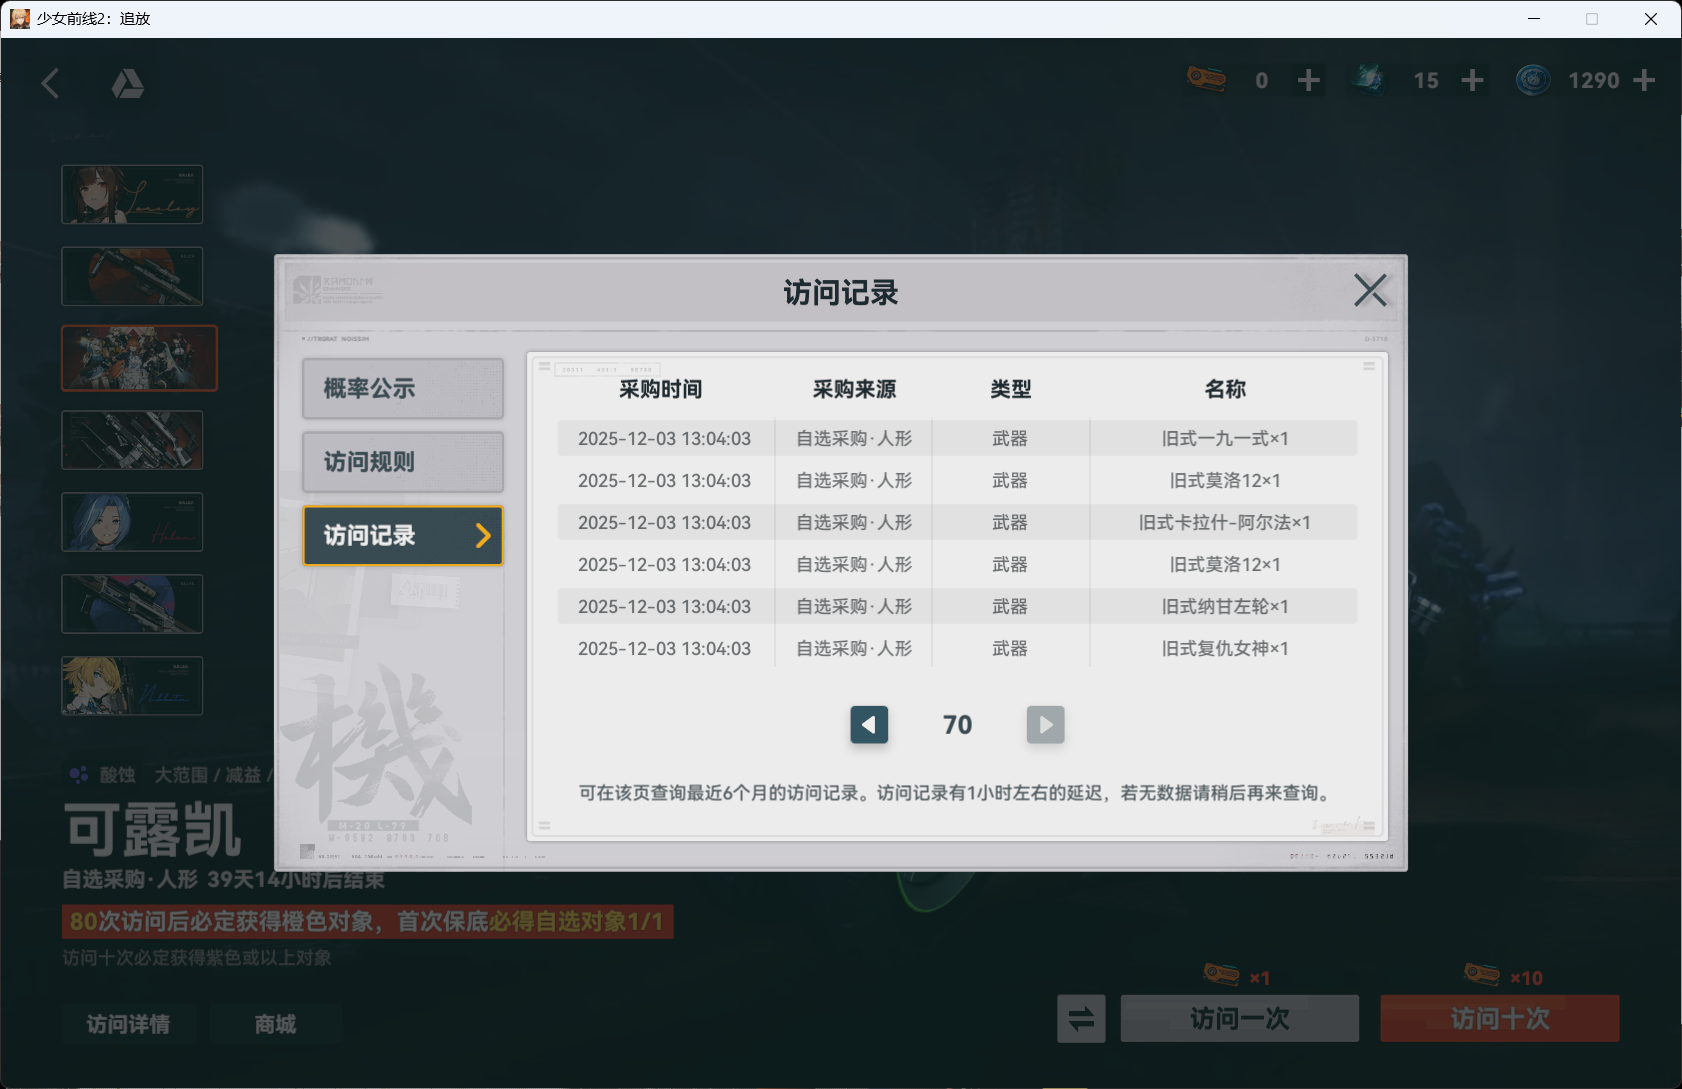Open the 商城 shop
The height and width of the screenshot is (1089, 1682).
[275, 1024]
